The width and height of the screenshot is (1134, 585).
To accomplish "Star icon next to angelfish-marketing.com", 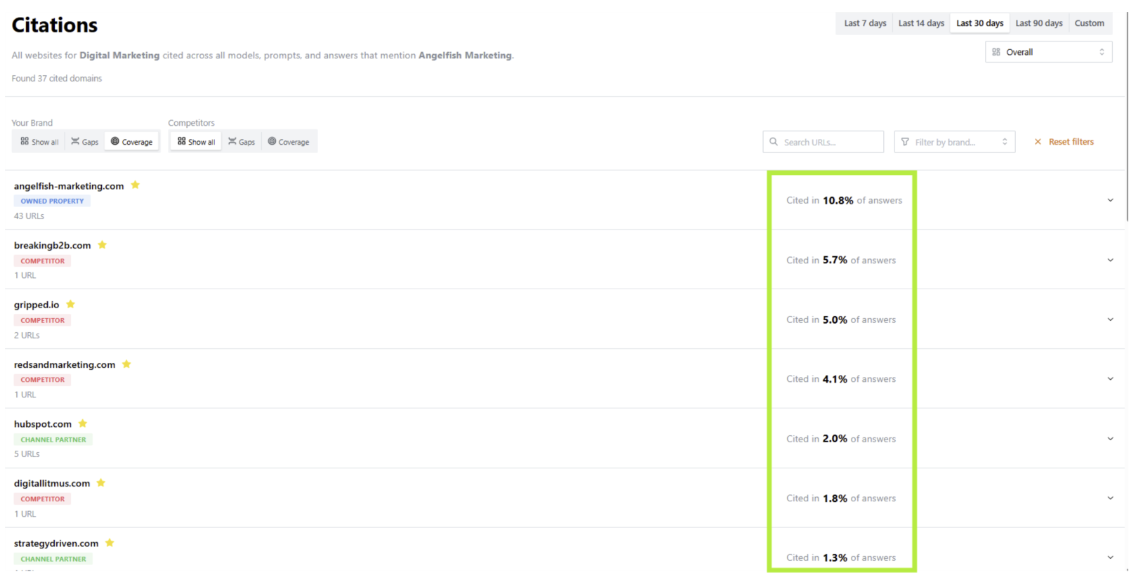I will click(x=135, y=185).
